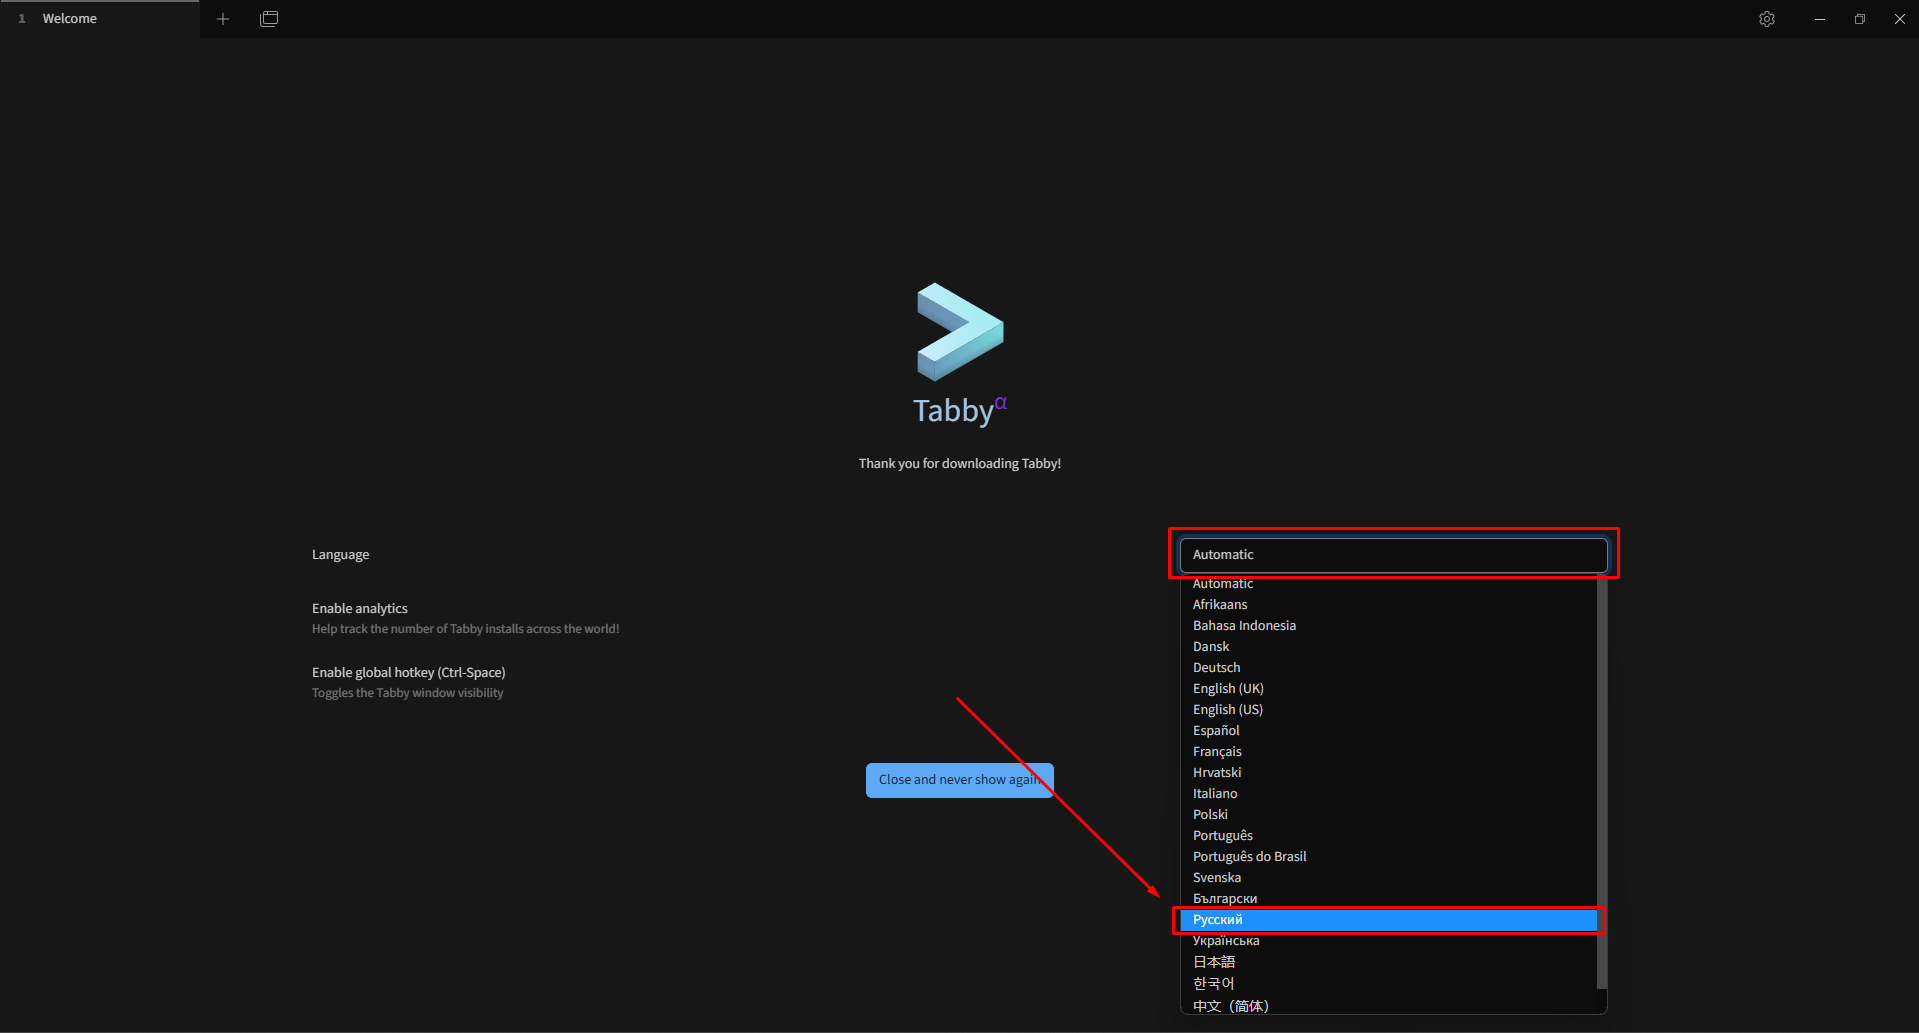This screenshot has width=1919, height=1033.
Task: Choose Українська from the list
Action: (x=1388, y=941)
